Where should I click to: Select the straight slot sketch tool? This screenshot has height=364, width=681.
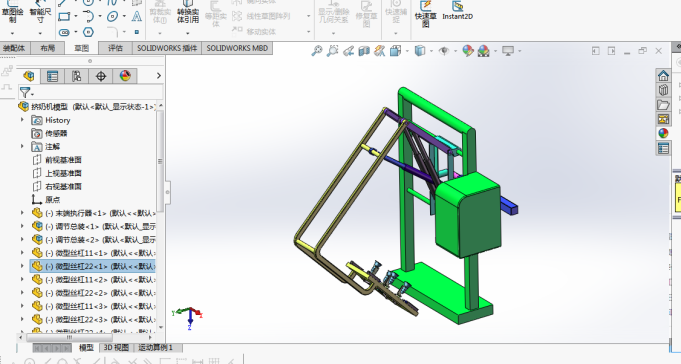click(64, 32)
